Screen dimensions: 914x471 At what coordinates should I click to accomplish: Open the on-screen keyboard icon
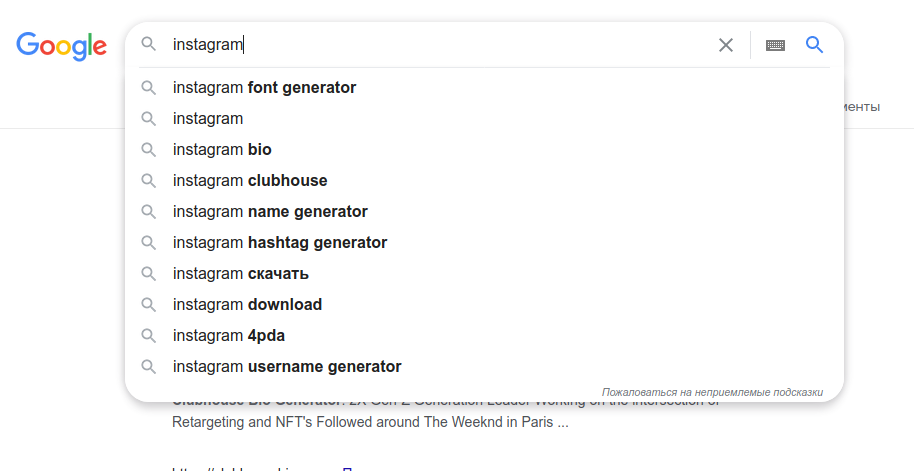click(x=775, y=45)
